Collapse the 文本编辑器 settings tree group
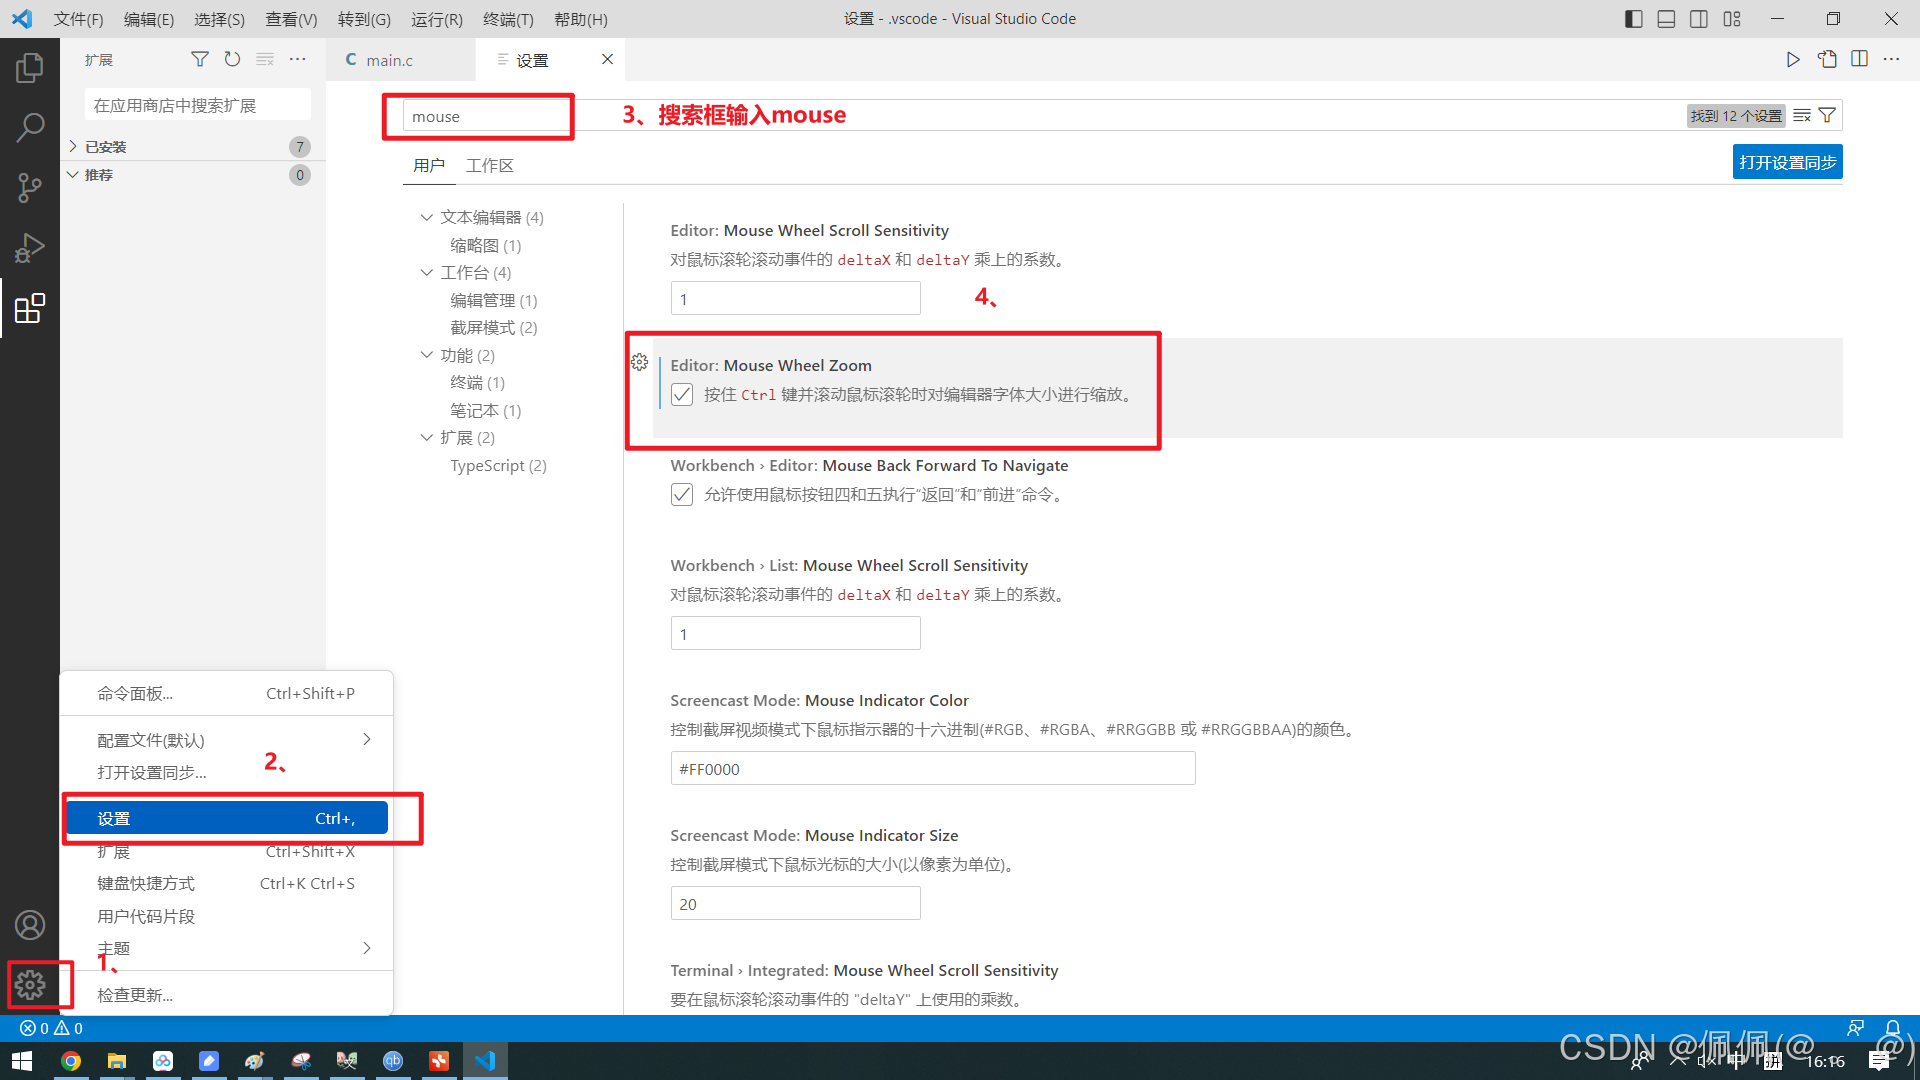The image size is (1920, 1080). tap(427, 217)
